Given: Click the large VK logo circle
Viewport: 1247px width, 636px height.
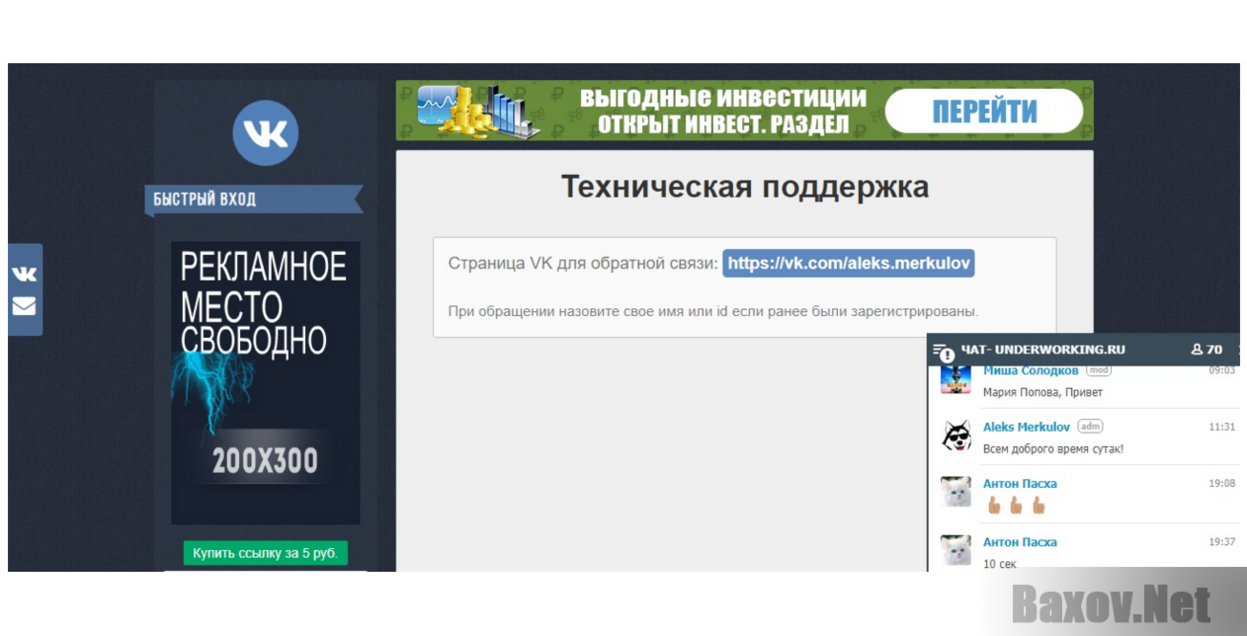Looking at the screenshot, I should (266, 133).
